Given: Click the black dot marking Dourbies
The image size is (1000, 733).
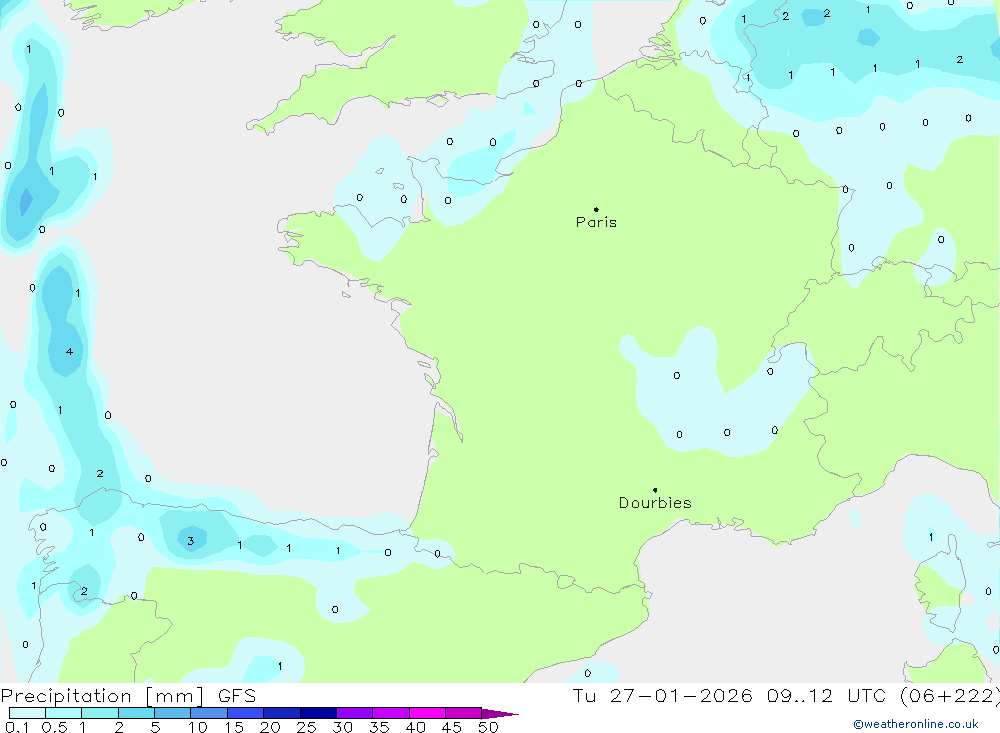Looking at the screenshot, I should coord(655,490).
